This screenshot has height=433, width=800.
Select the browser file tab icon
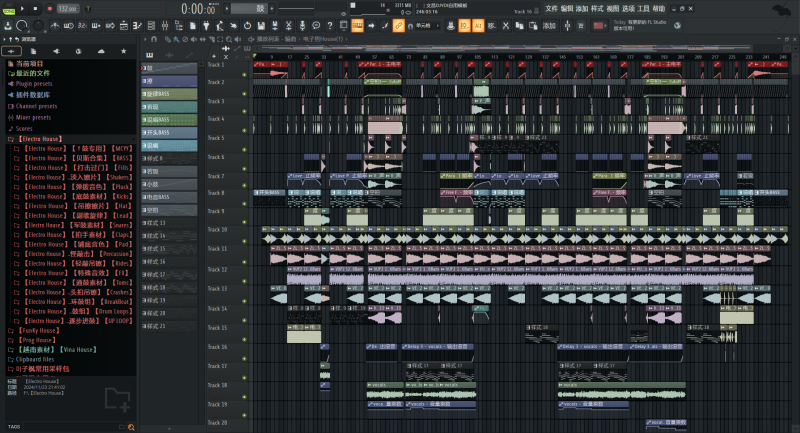pos(33,51)
